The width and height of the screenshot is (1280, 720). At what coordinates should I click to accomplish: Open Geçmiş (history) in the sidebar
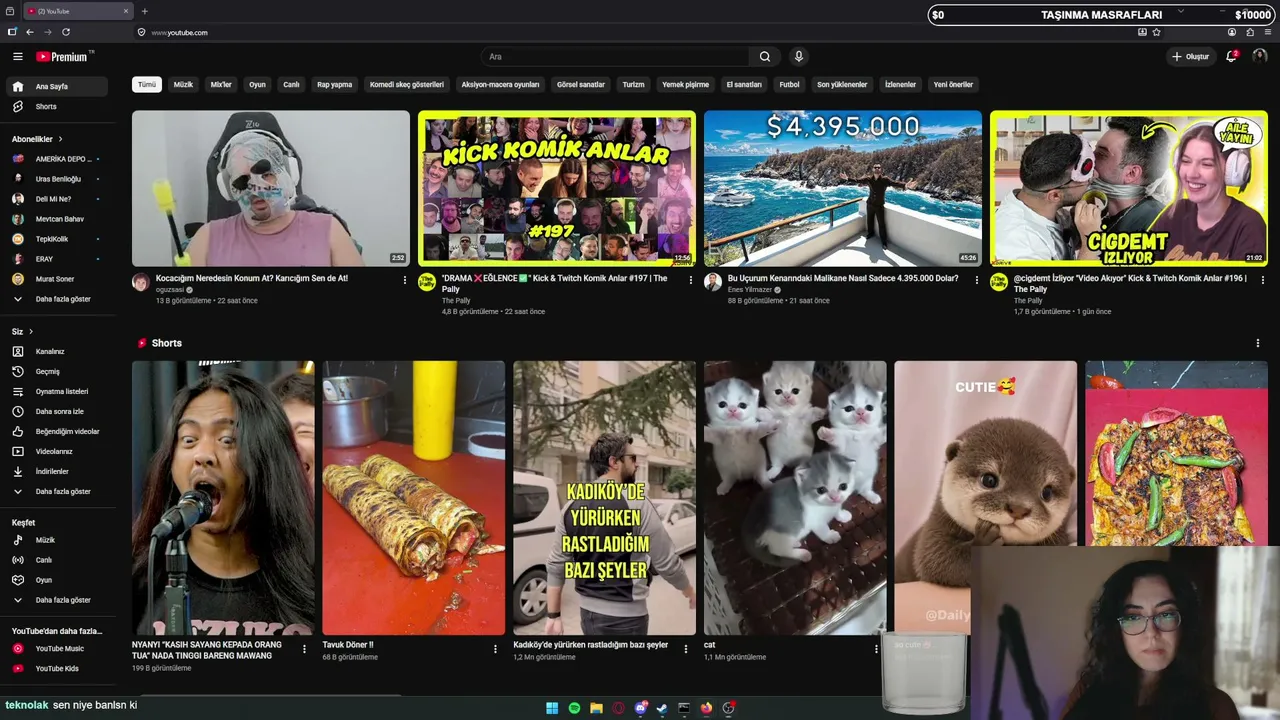tap(59, 372)
